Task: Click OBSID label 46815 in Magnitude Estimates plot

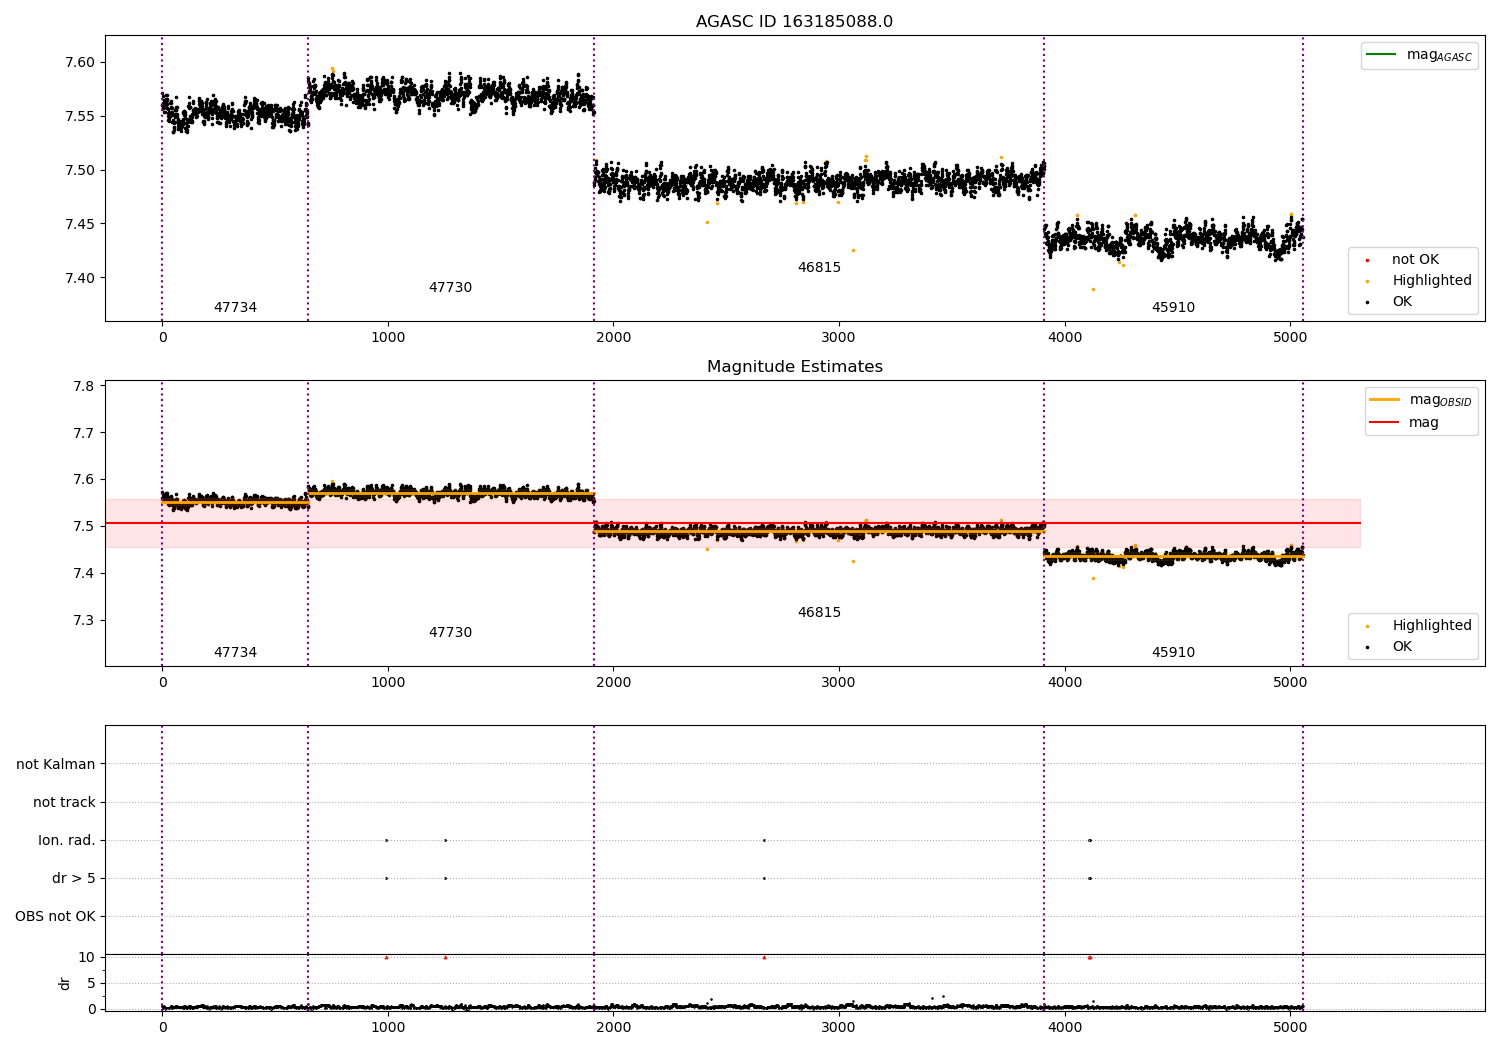Action: tap(819, 613)
